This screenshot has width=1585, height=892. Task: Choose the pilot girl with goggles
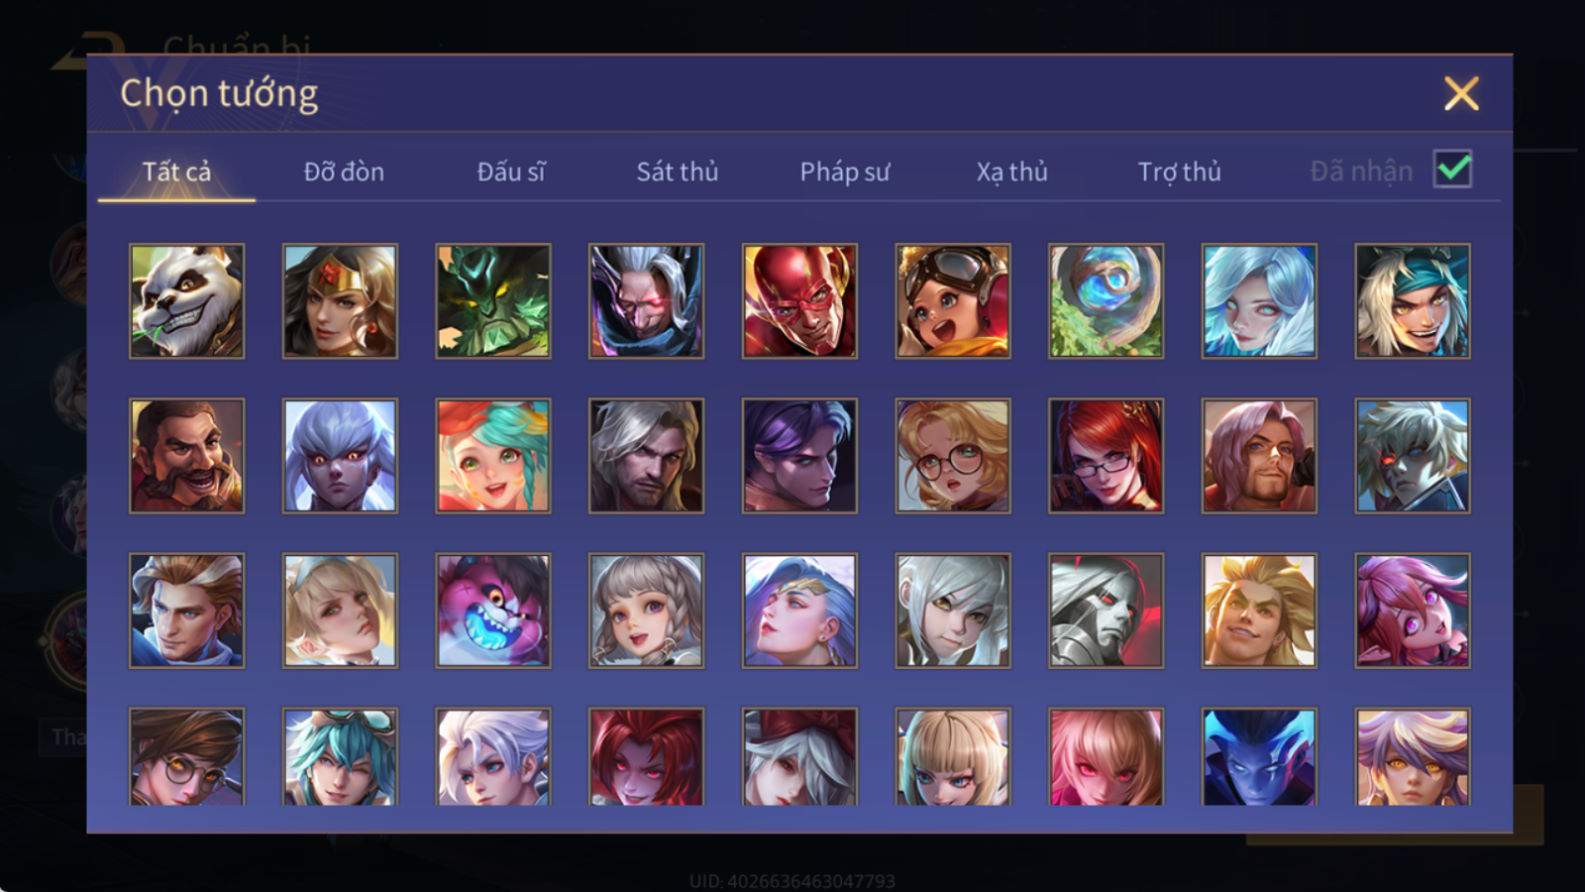(x=953, y=301)
